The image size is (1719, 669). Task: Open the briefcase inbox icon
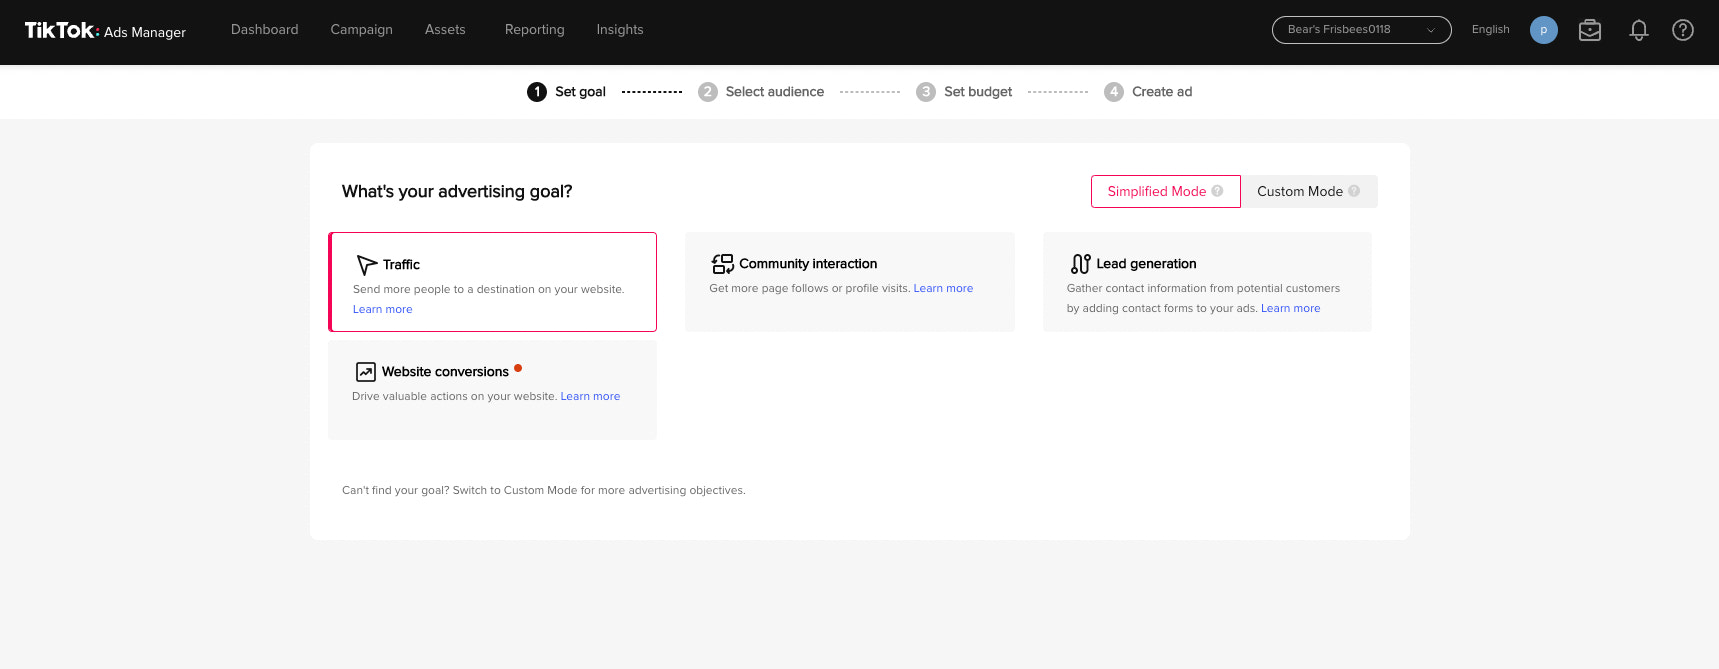[1590, 30]
